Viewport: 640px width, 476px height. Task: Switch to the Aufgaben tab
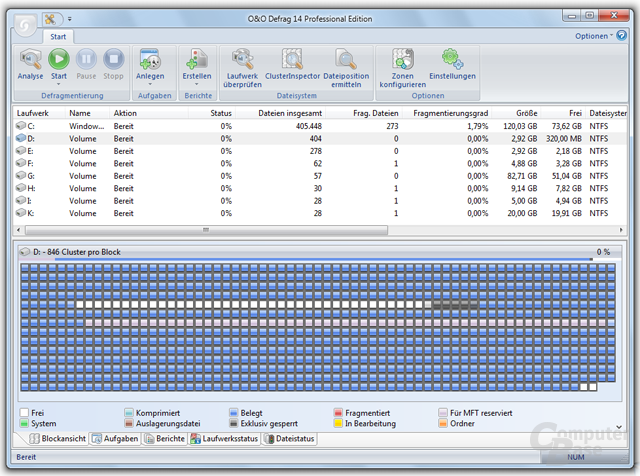pyautogui.click(x=115, y=438)
